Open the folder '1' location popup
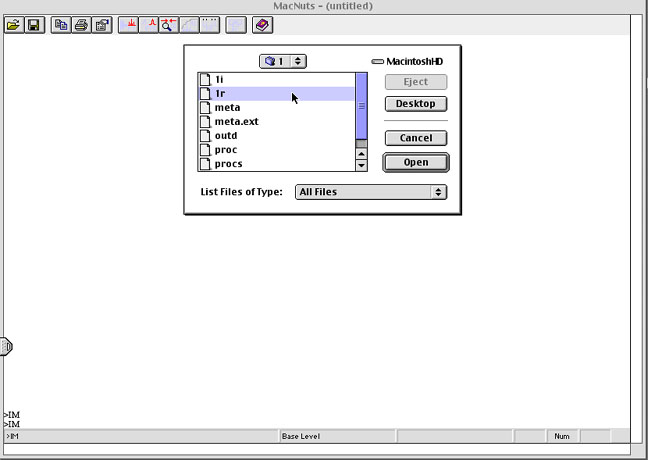The width and height of the screenshot is (648, 460). click(283, 61)
